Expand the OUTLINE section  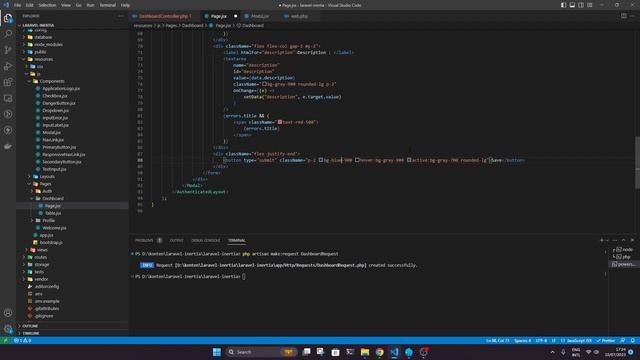coord(30,326)
